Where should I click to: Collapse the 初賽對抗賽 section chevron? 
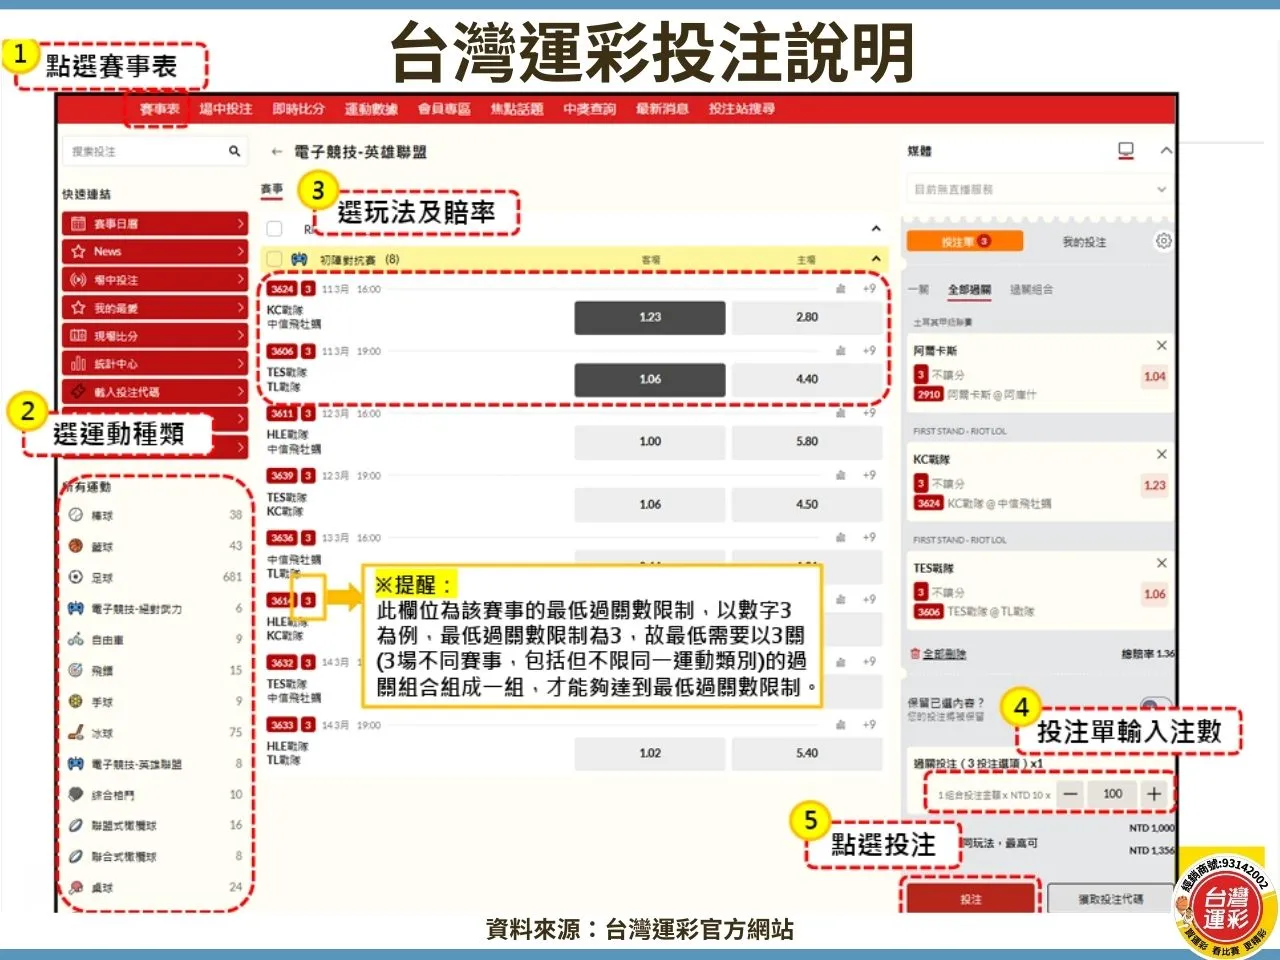(876, 259)
